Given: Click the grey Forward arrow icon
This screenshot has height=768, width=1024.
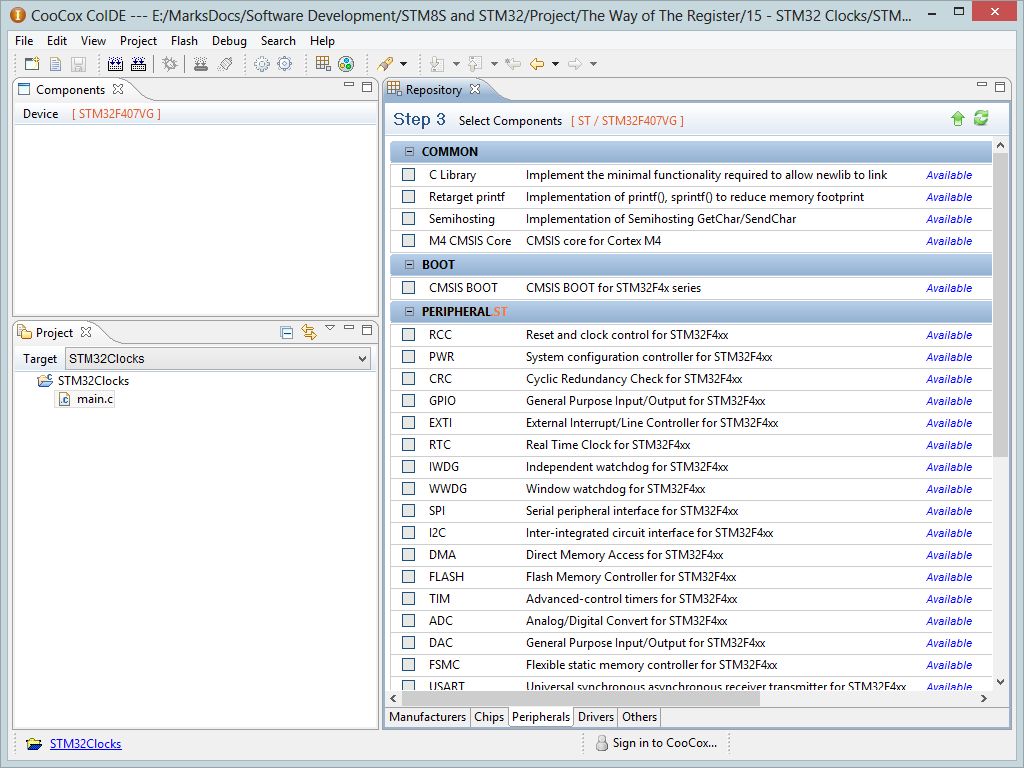Looking at the screenshot, I should click(x=575, y=64).
